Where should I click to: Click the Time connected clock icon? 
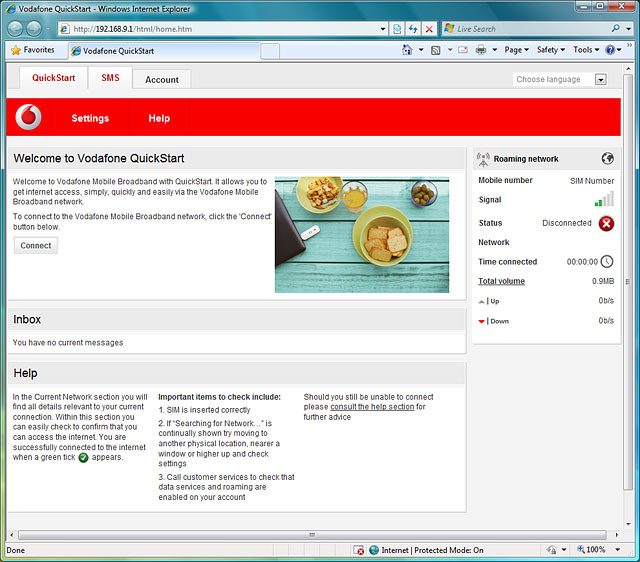(607, 261)
